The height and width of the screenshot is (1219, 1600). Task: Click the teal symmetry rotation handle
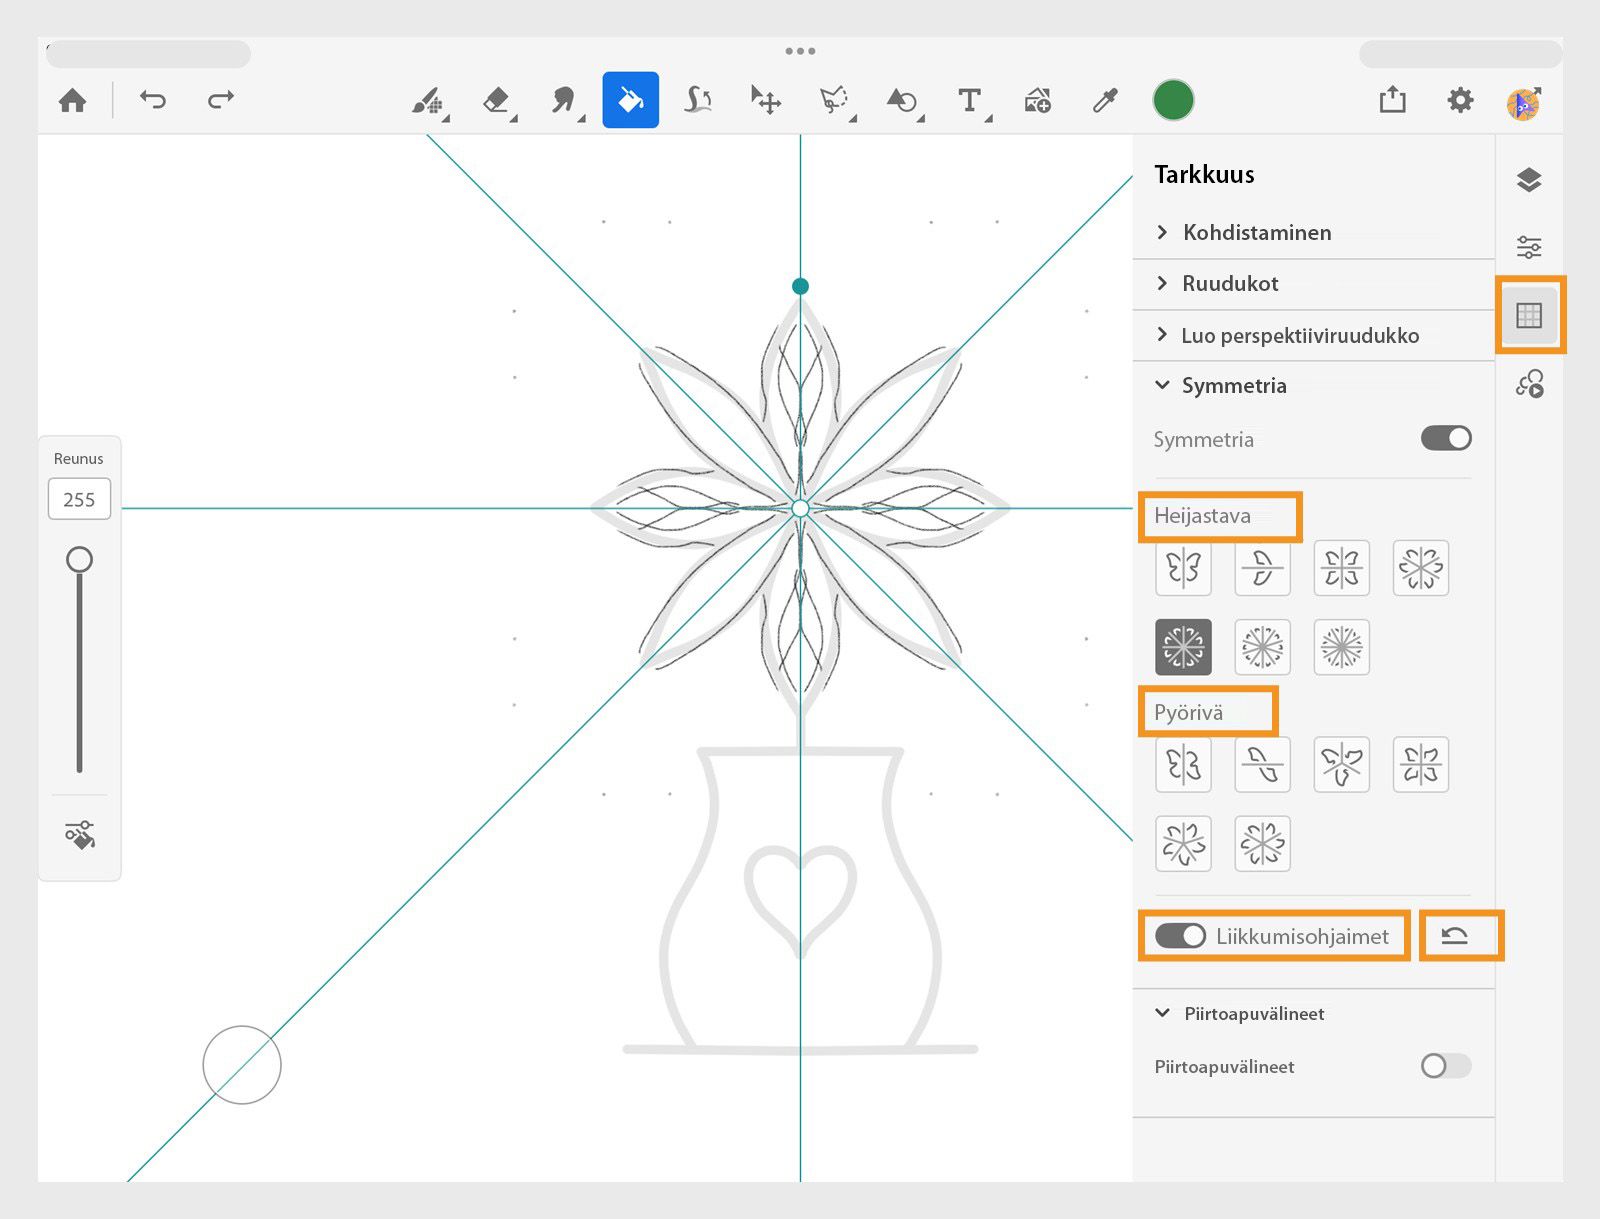800,286
